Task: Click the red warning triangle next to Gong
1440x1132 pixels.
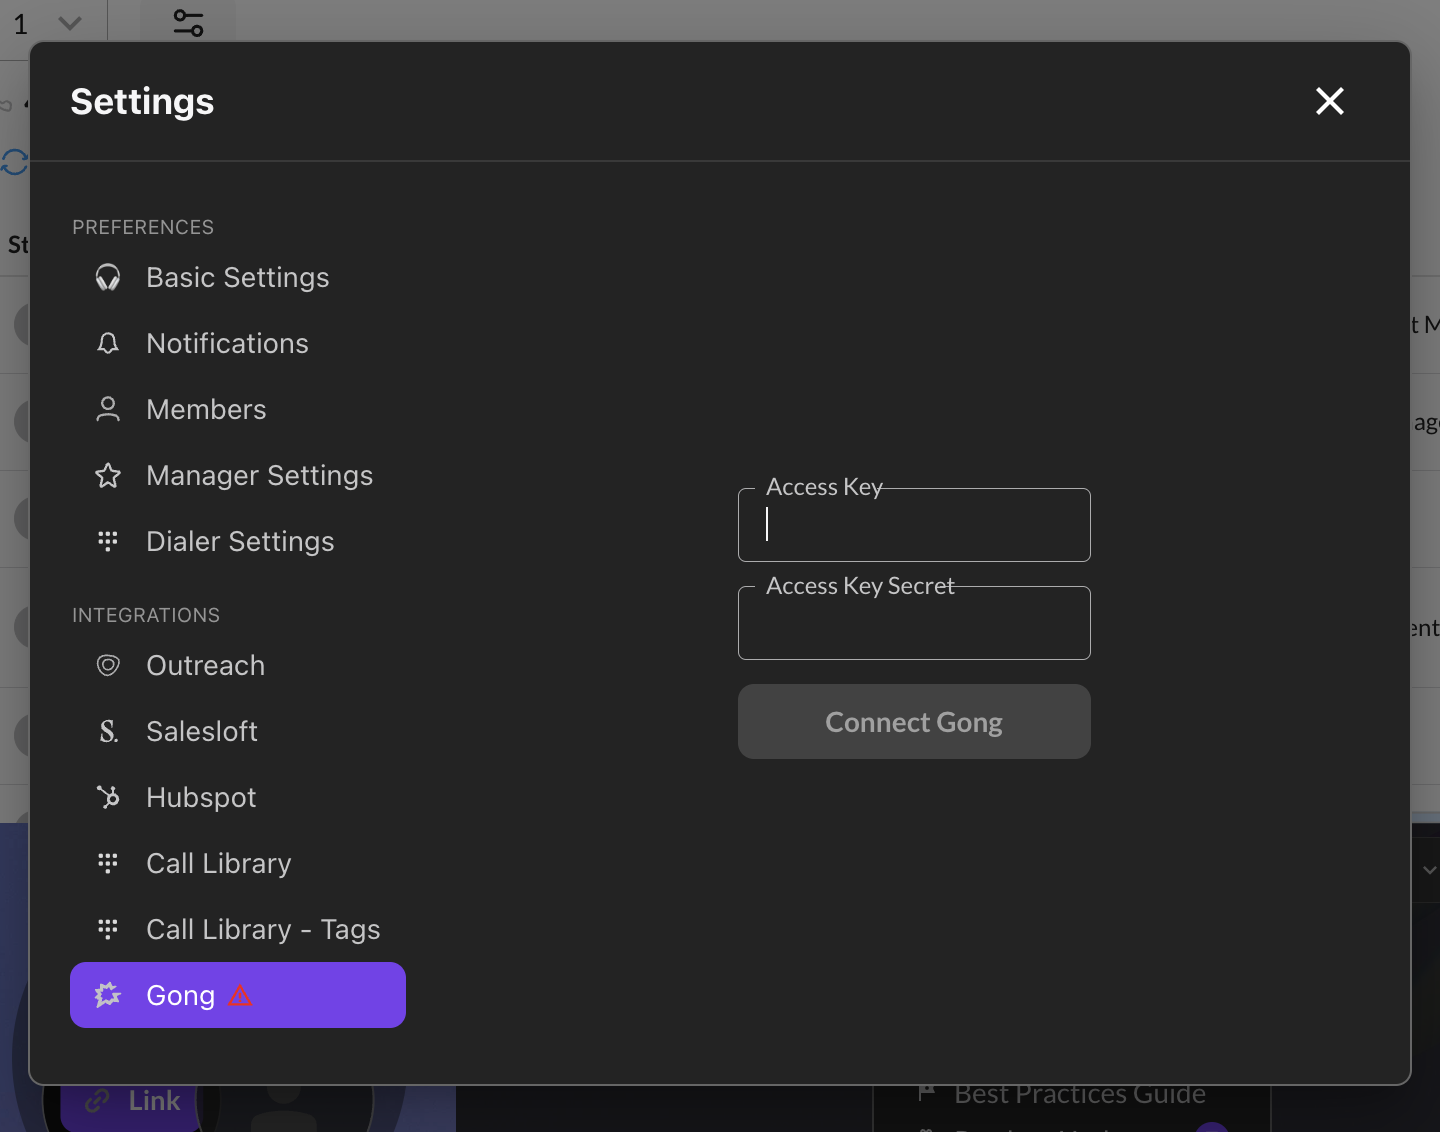Action: pos(240,995)
